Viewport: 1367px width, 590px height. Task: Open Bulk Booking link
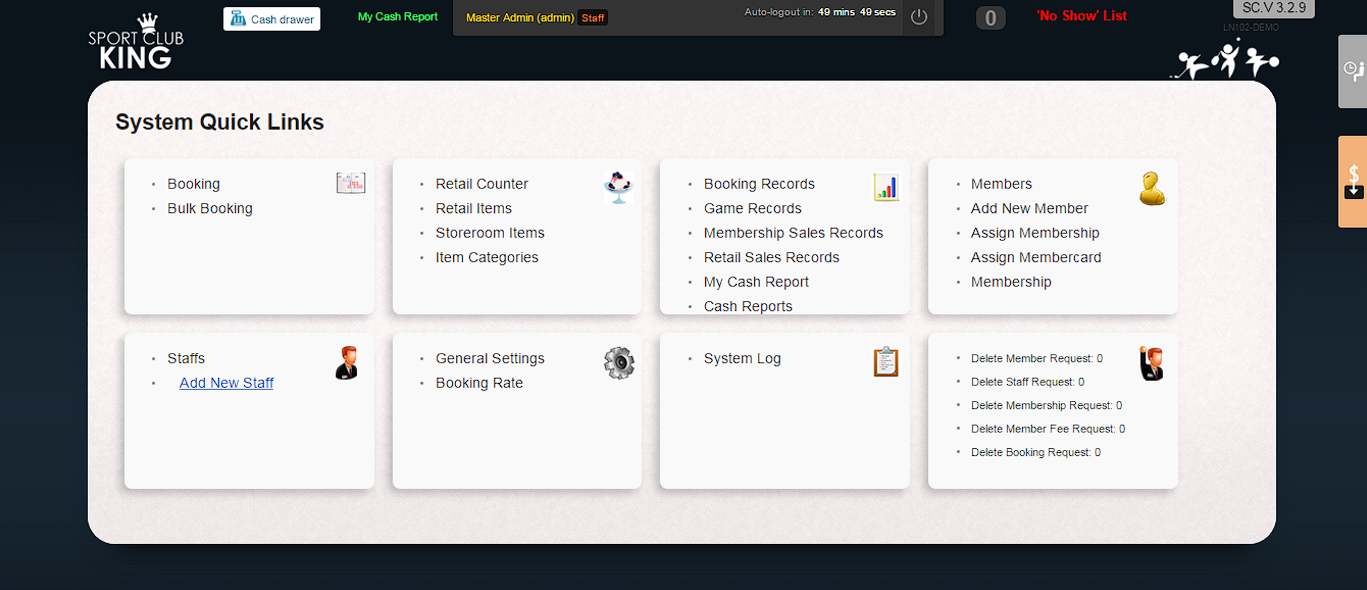tap(210, 208)
